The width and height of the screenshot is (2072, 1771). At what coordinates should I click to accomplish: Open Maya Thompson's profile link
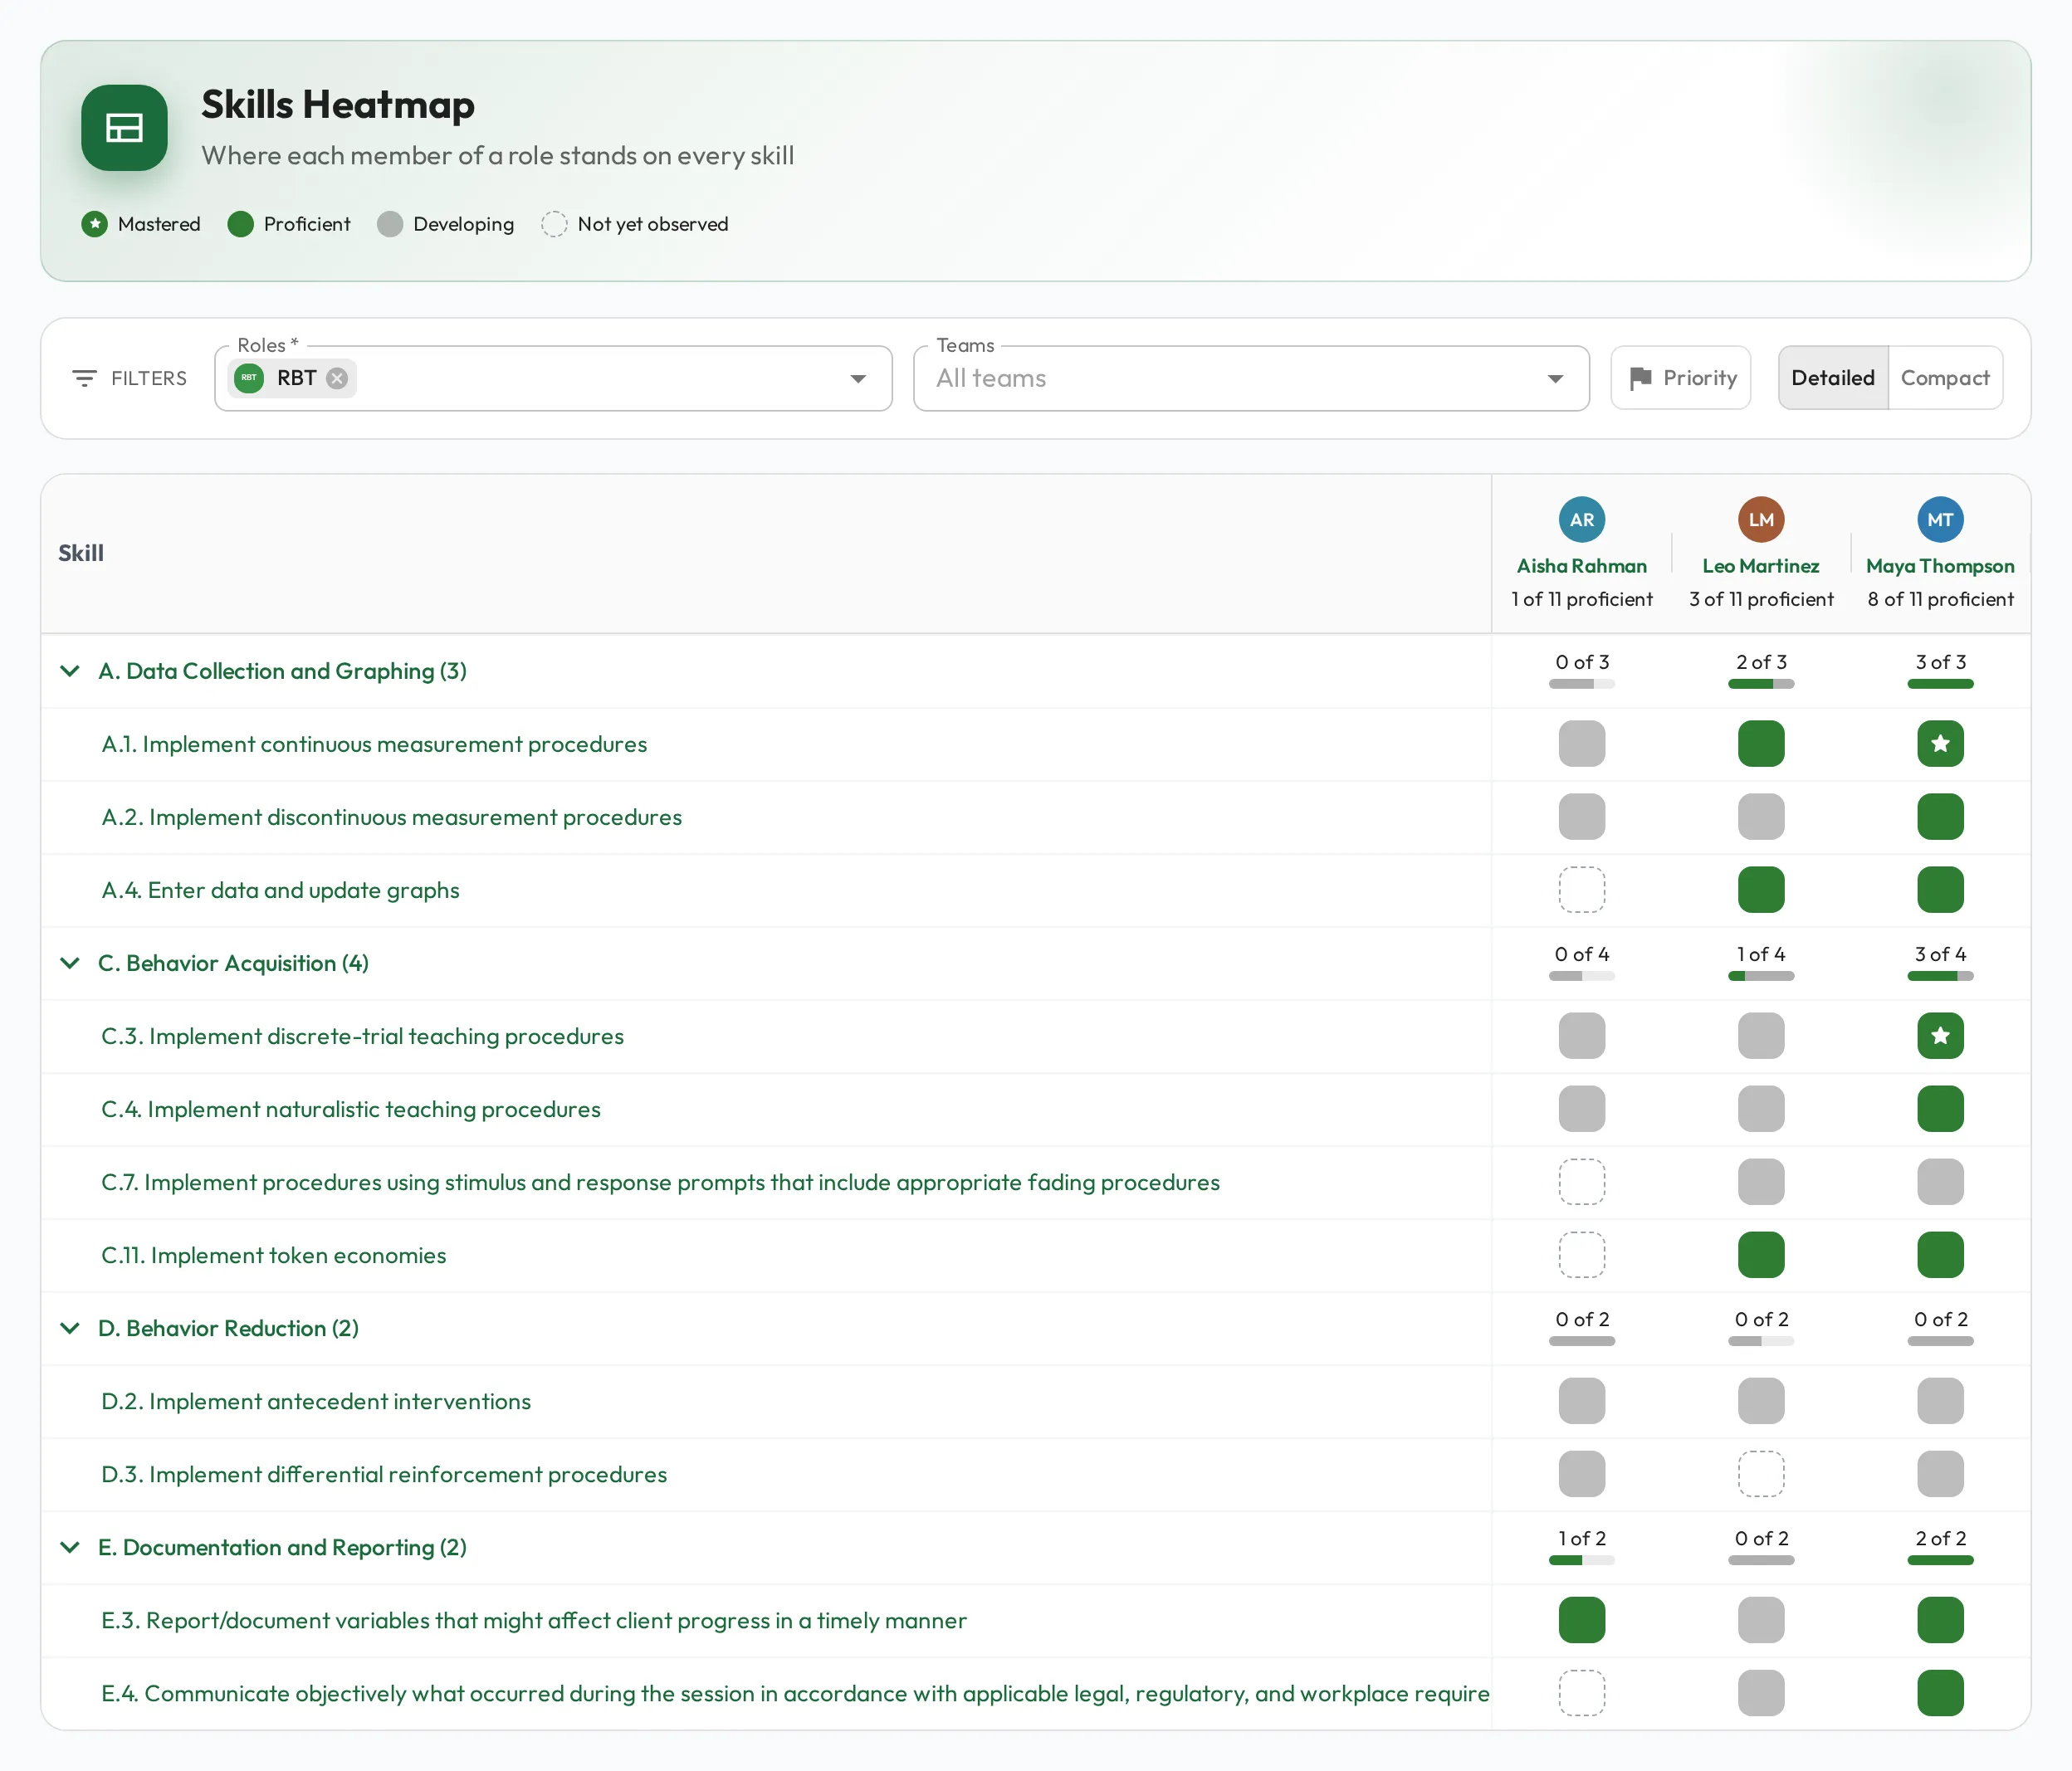pos(1940,566)
